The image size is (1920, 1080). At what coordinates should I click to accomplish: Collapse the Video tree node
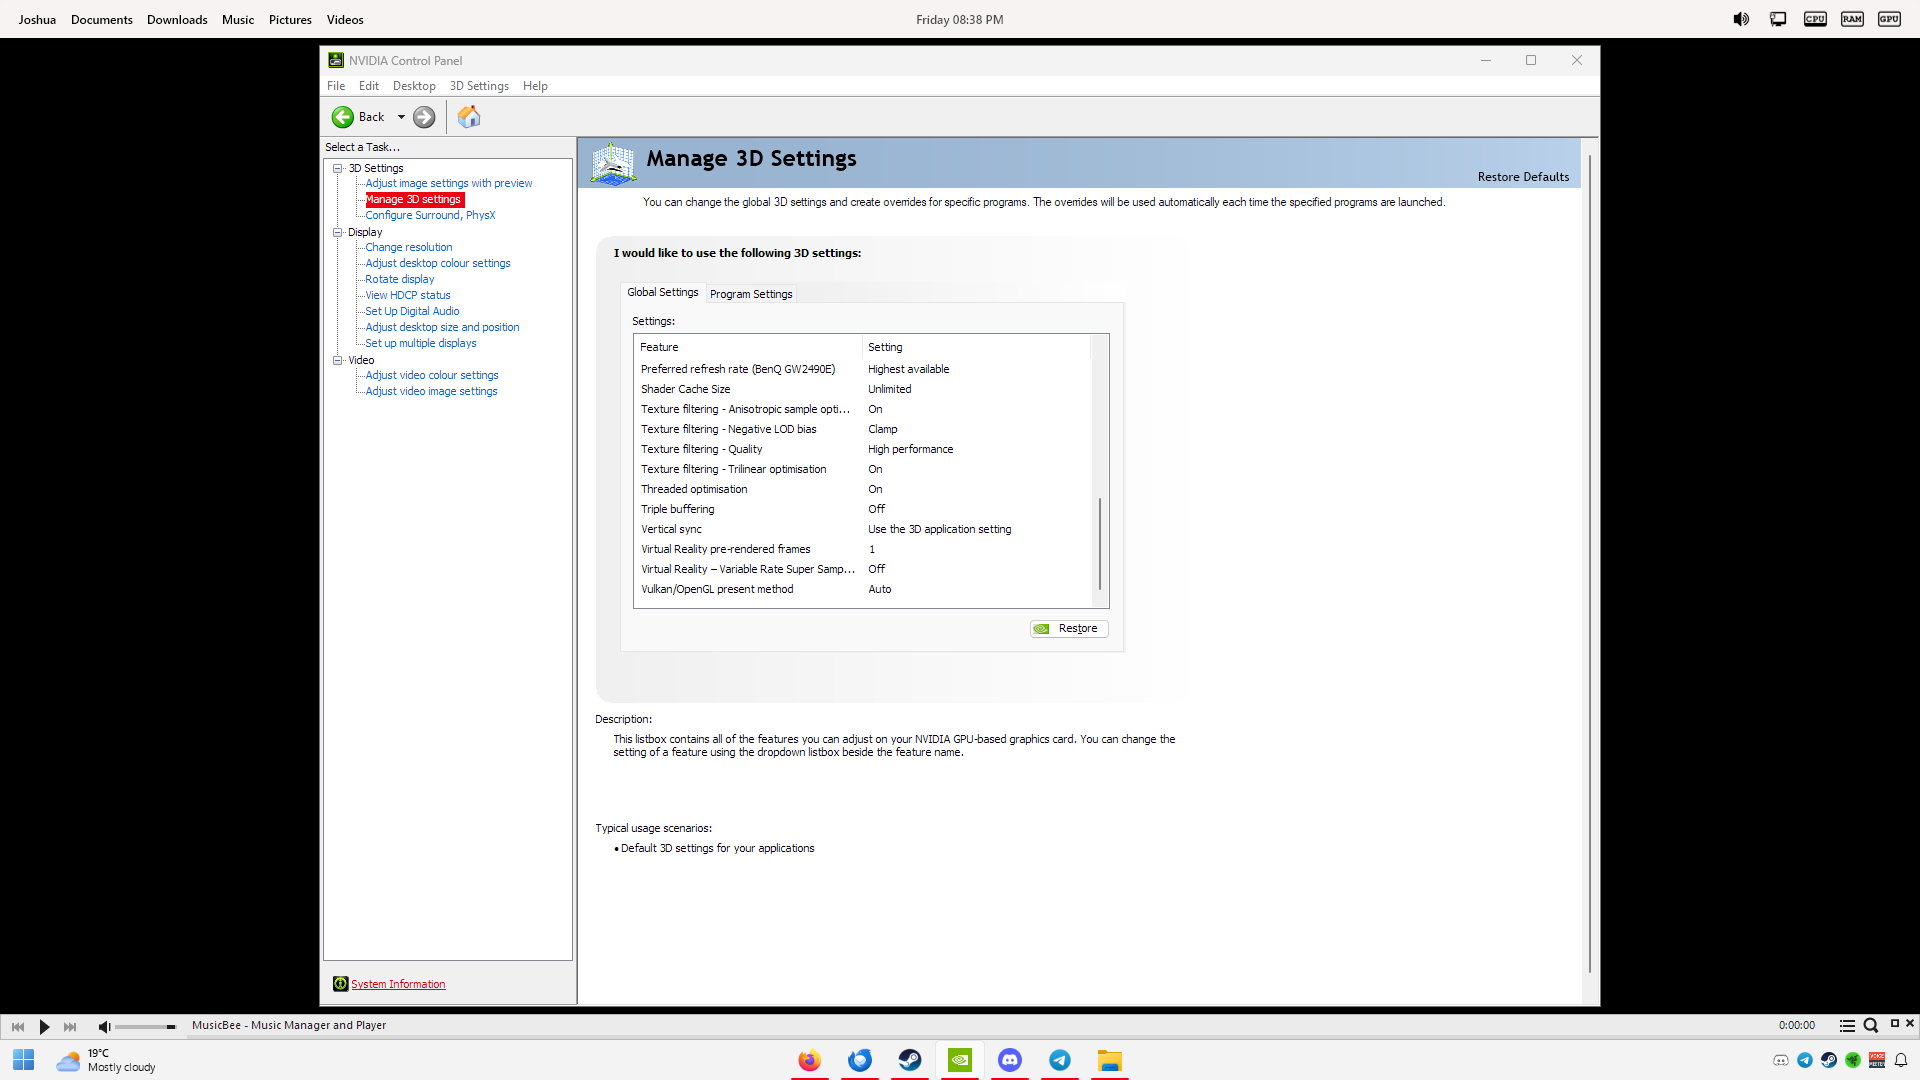tap(338, 360)
